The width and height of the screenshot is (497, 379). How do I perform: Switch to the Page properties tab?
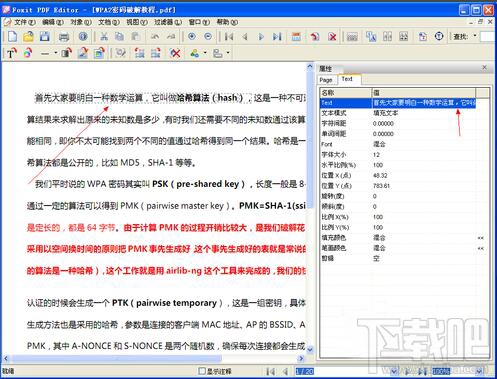tap(326, 80)
